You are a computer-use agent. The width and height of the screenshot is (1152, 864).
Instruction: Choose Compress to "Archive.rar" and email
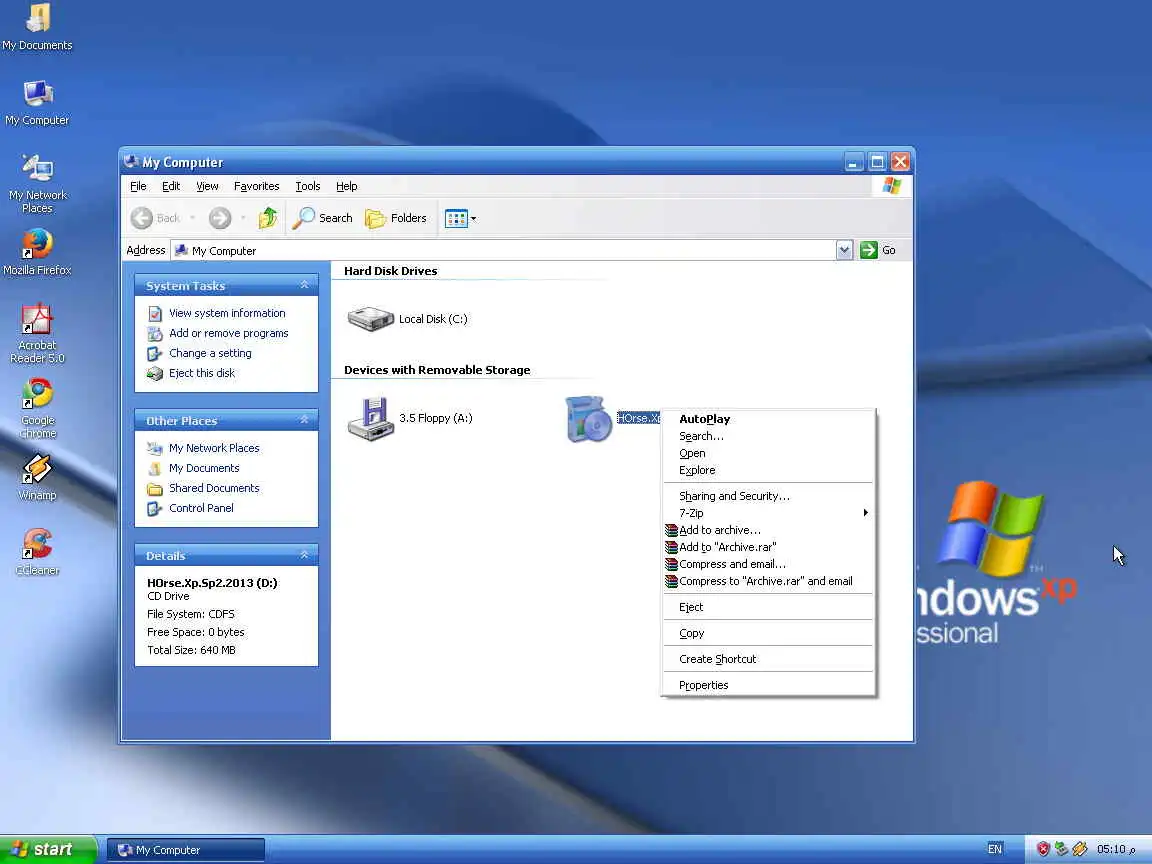point(768,581)
